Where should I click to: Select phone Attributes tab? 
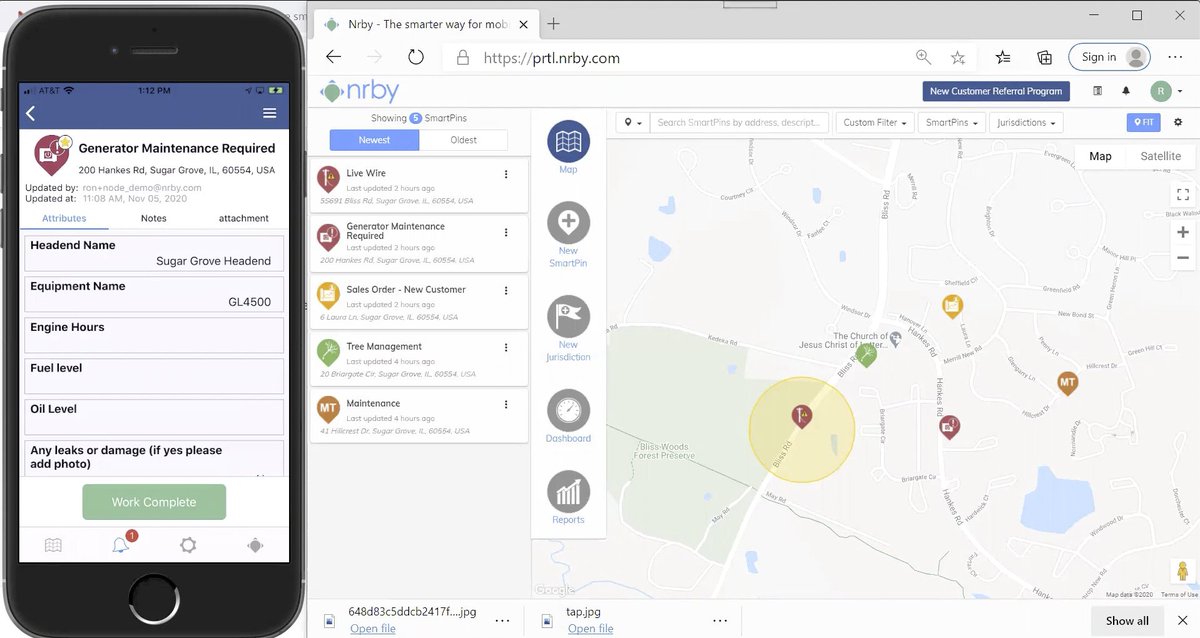click(x=64, y=218)
